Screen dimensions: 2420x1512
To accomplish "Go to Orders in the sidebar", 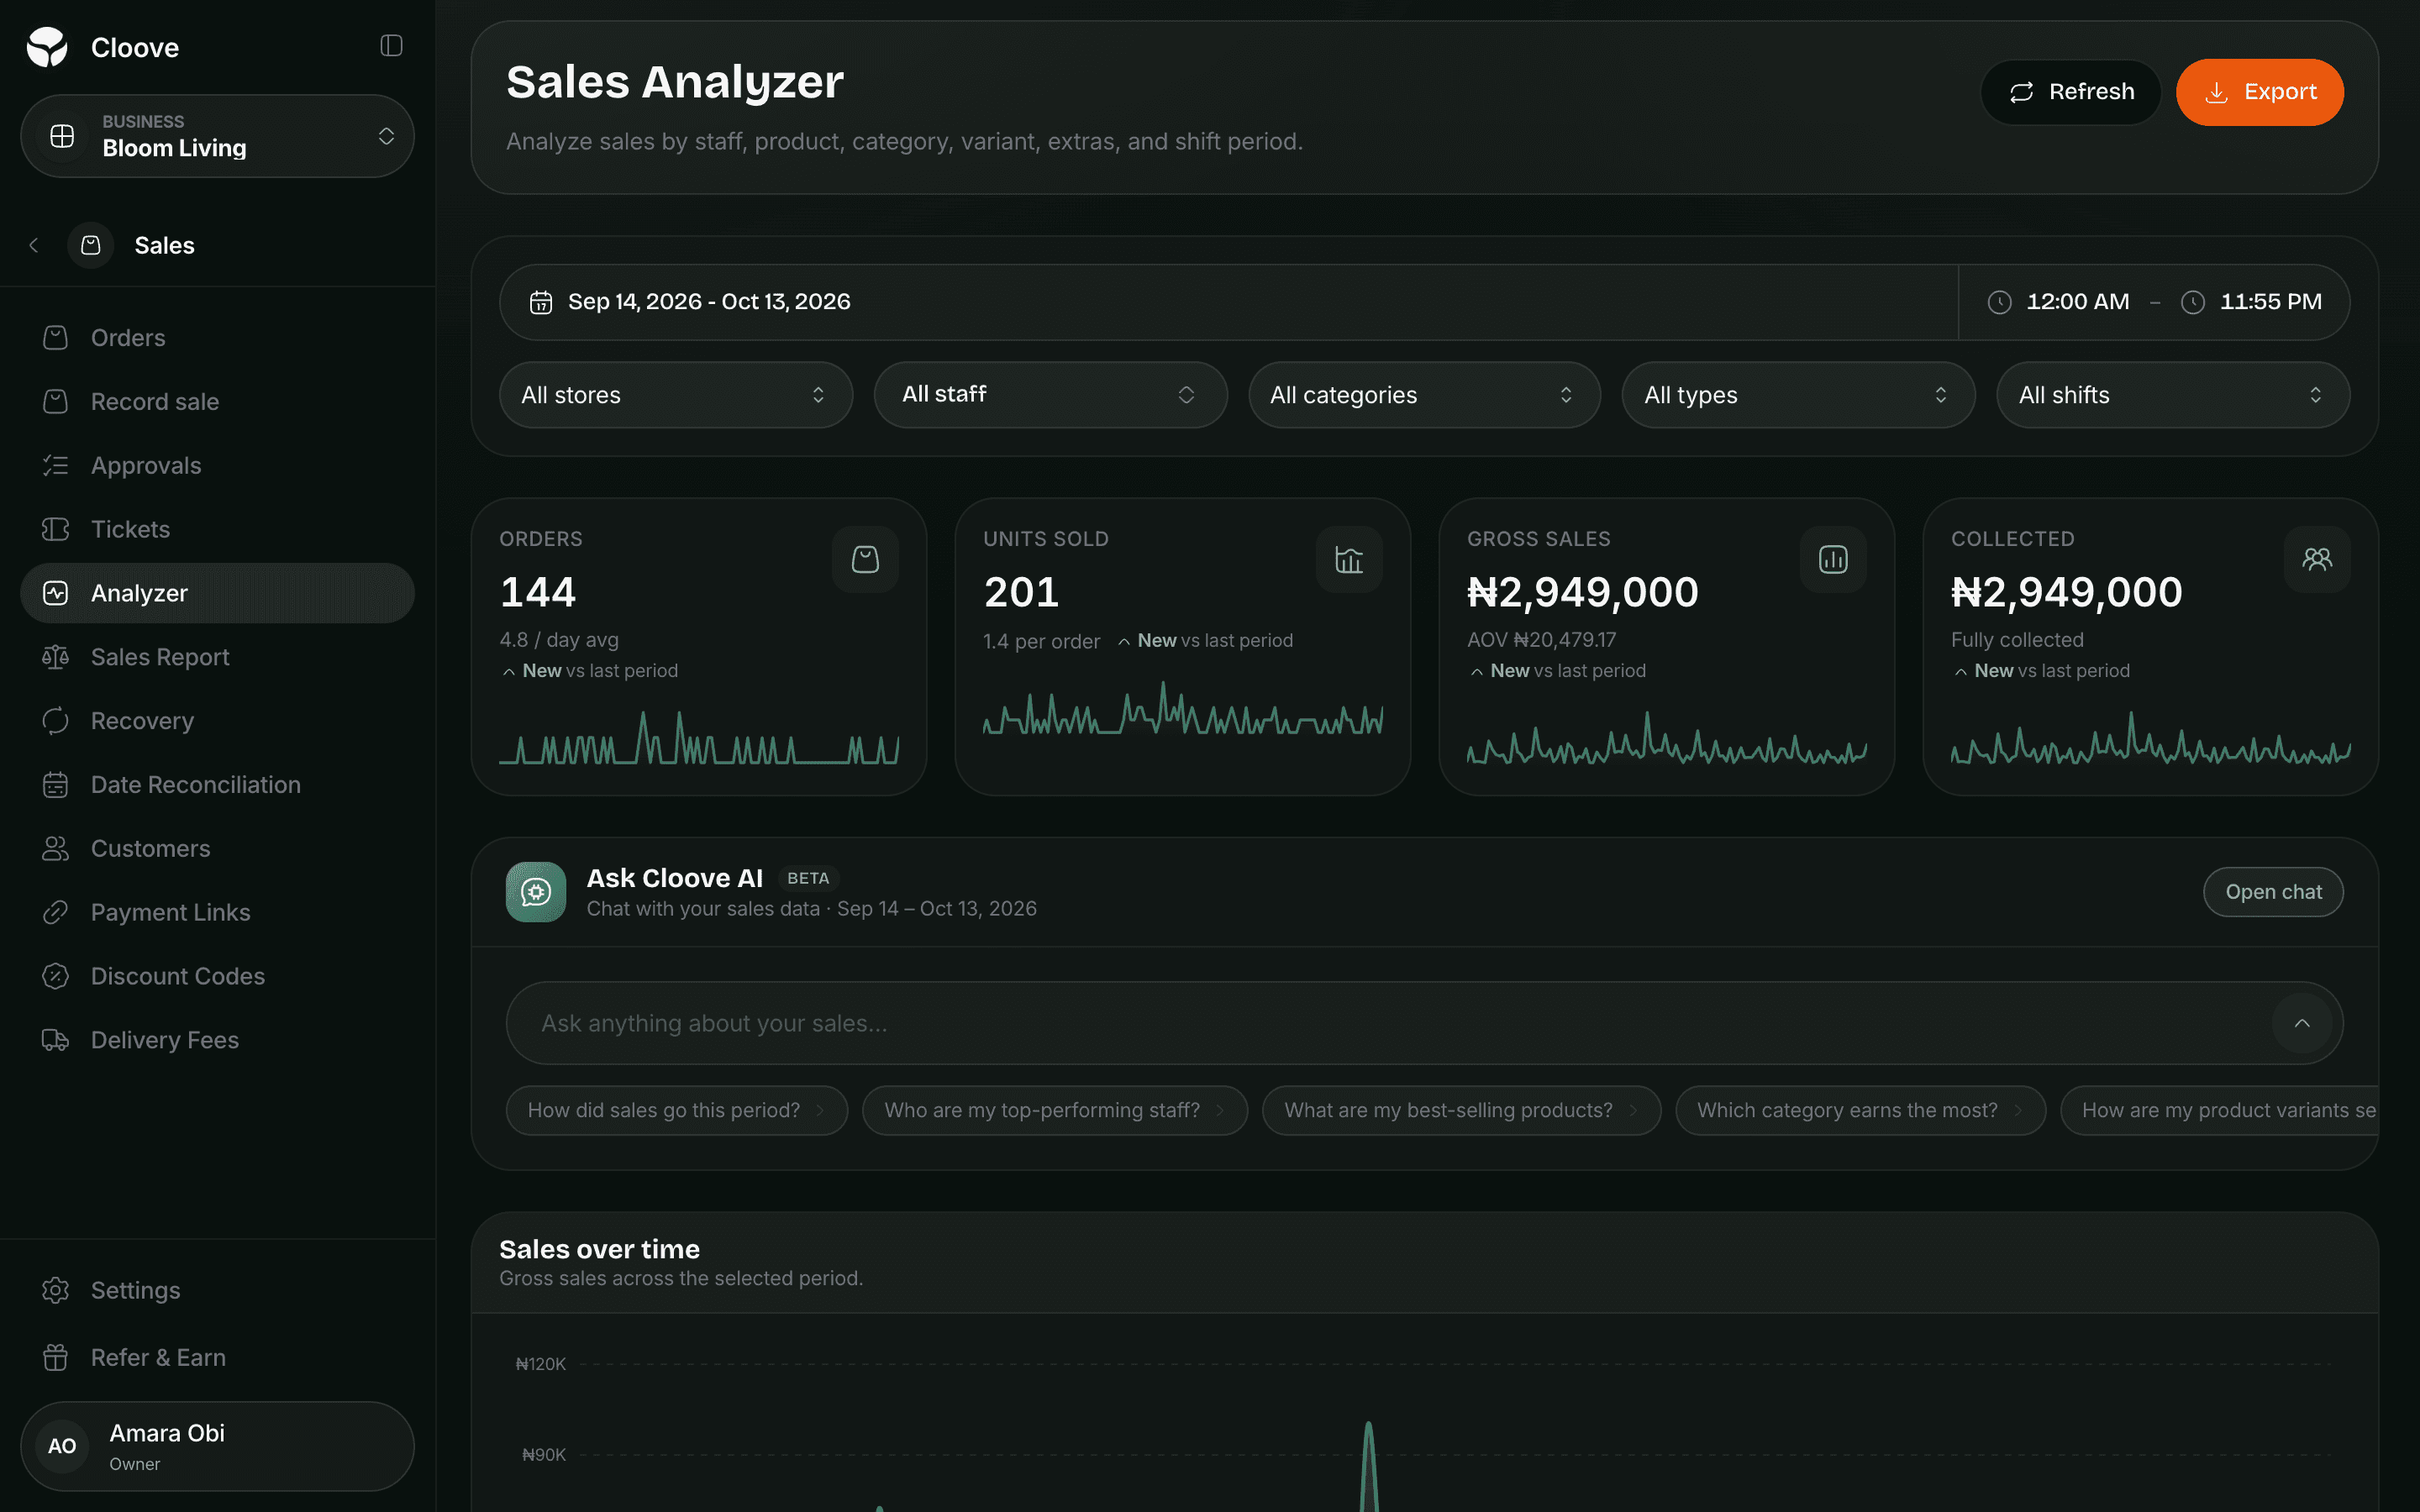I will tap(217, 338).
